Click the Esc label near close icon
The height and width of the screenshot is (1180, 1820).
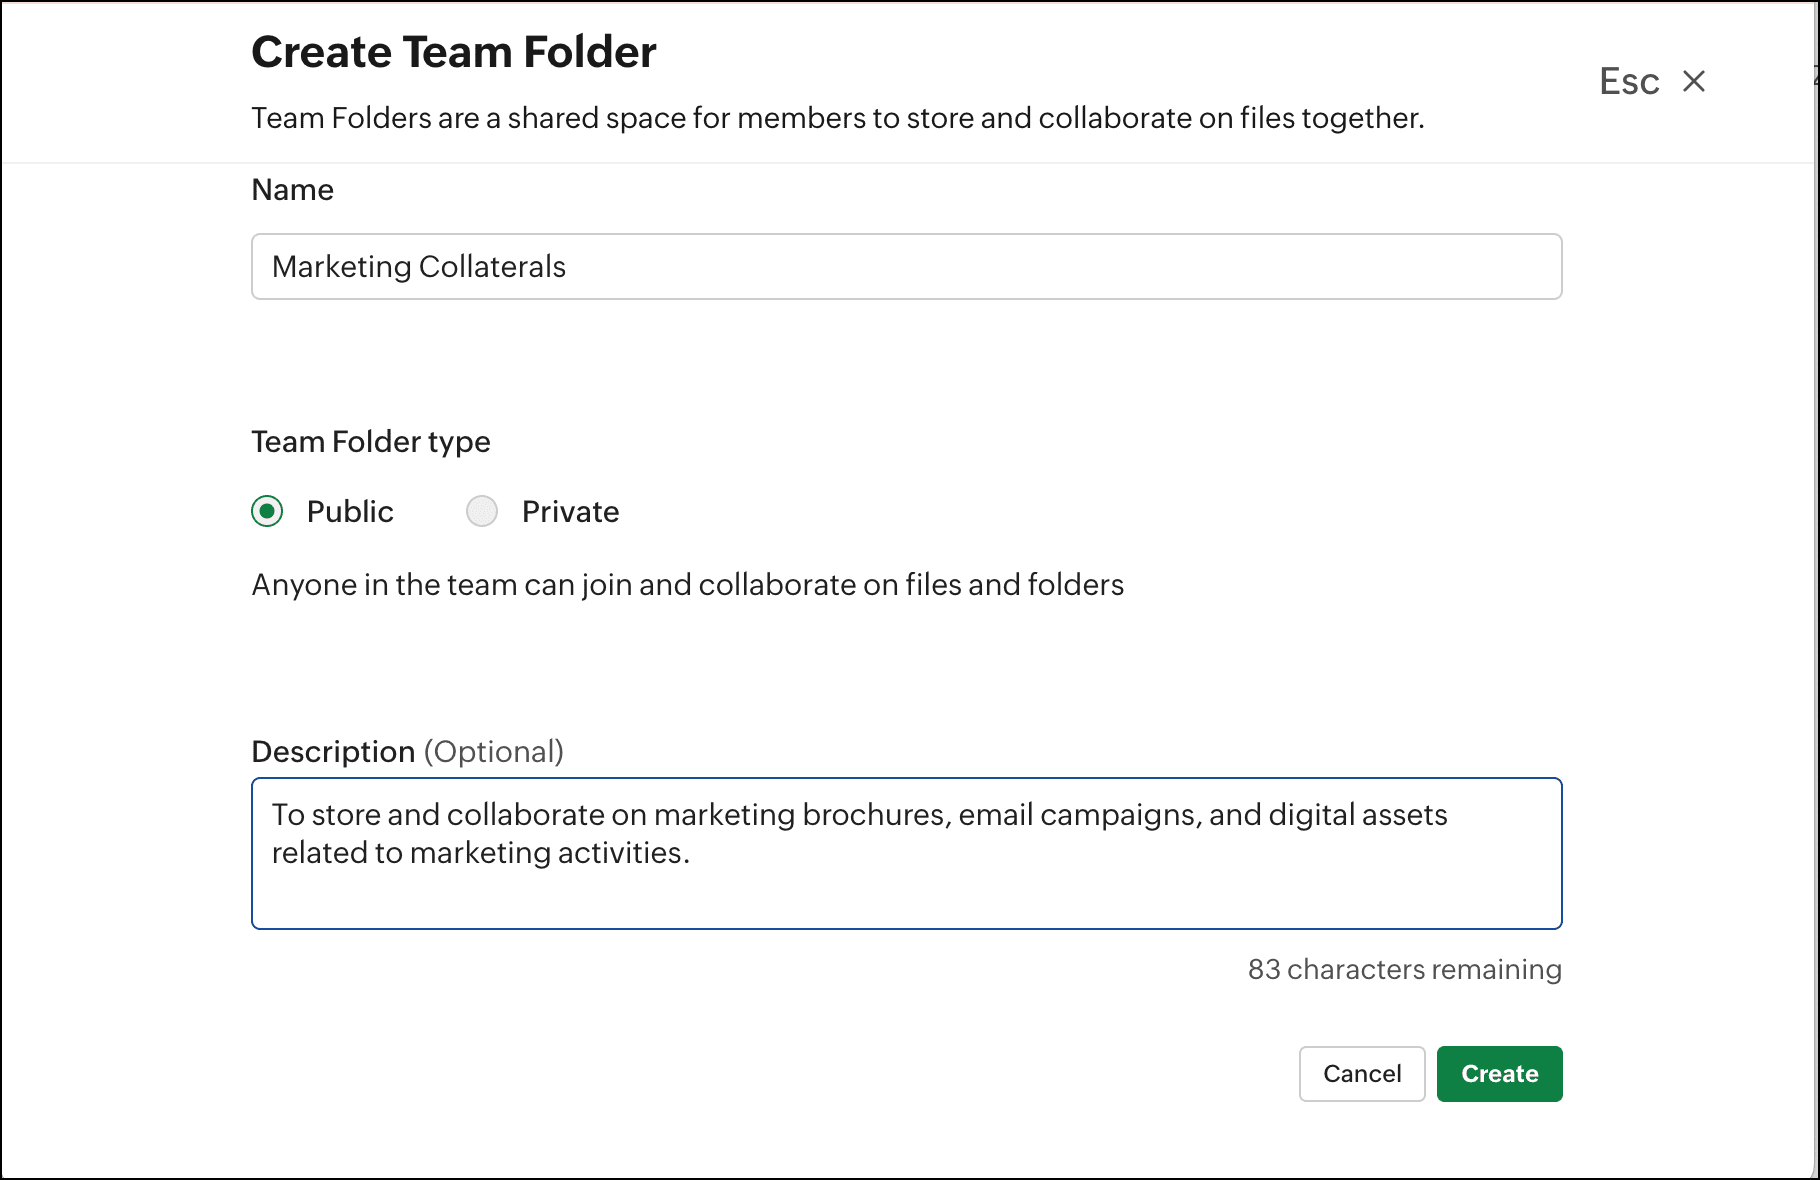1628,81
